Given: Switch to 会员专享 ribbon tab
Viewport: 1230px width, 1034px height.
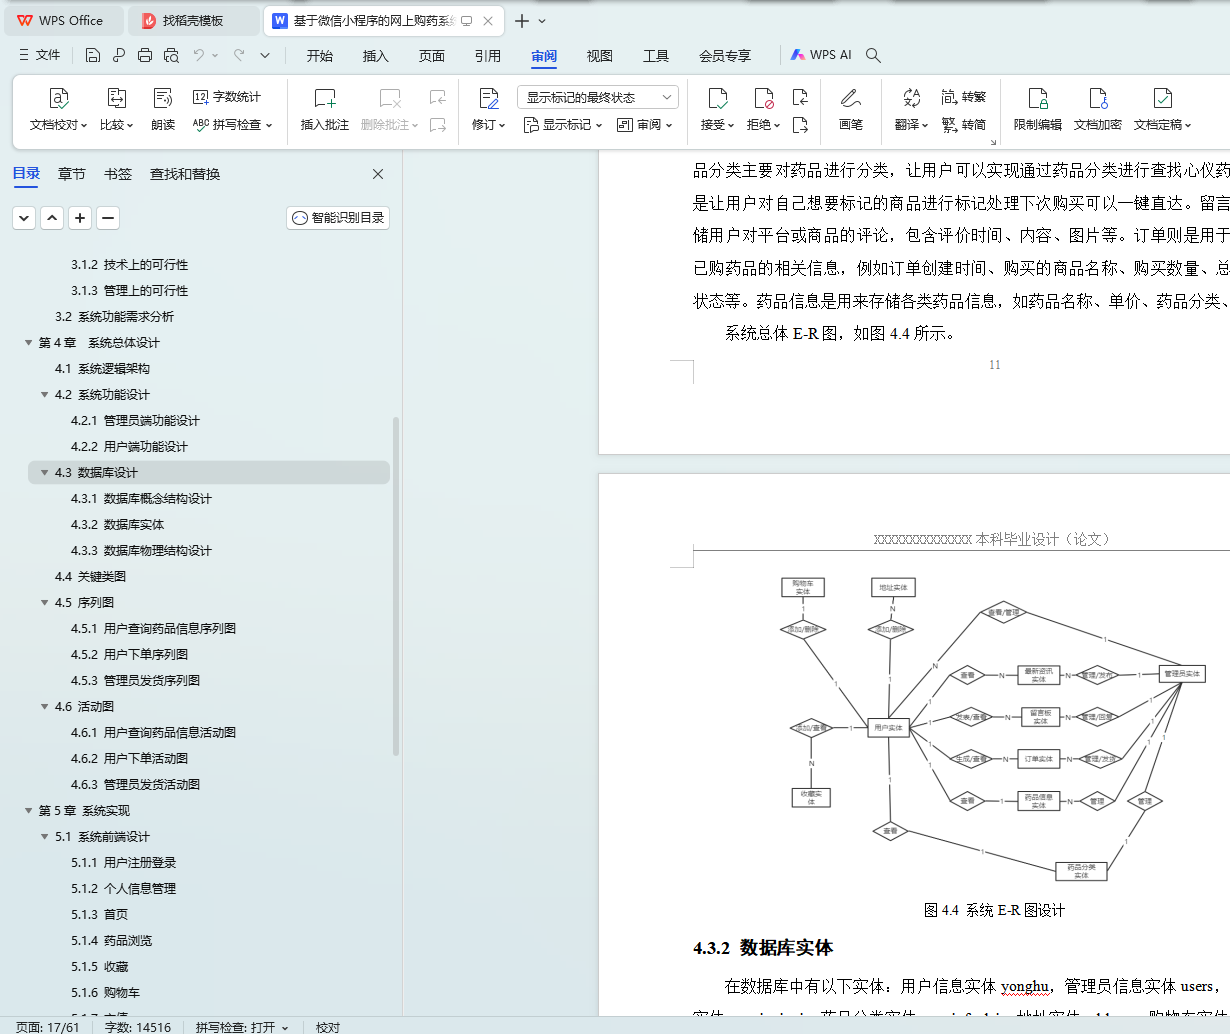Looking at the screenshot, I should click(x=725, y=56).
